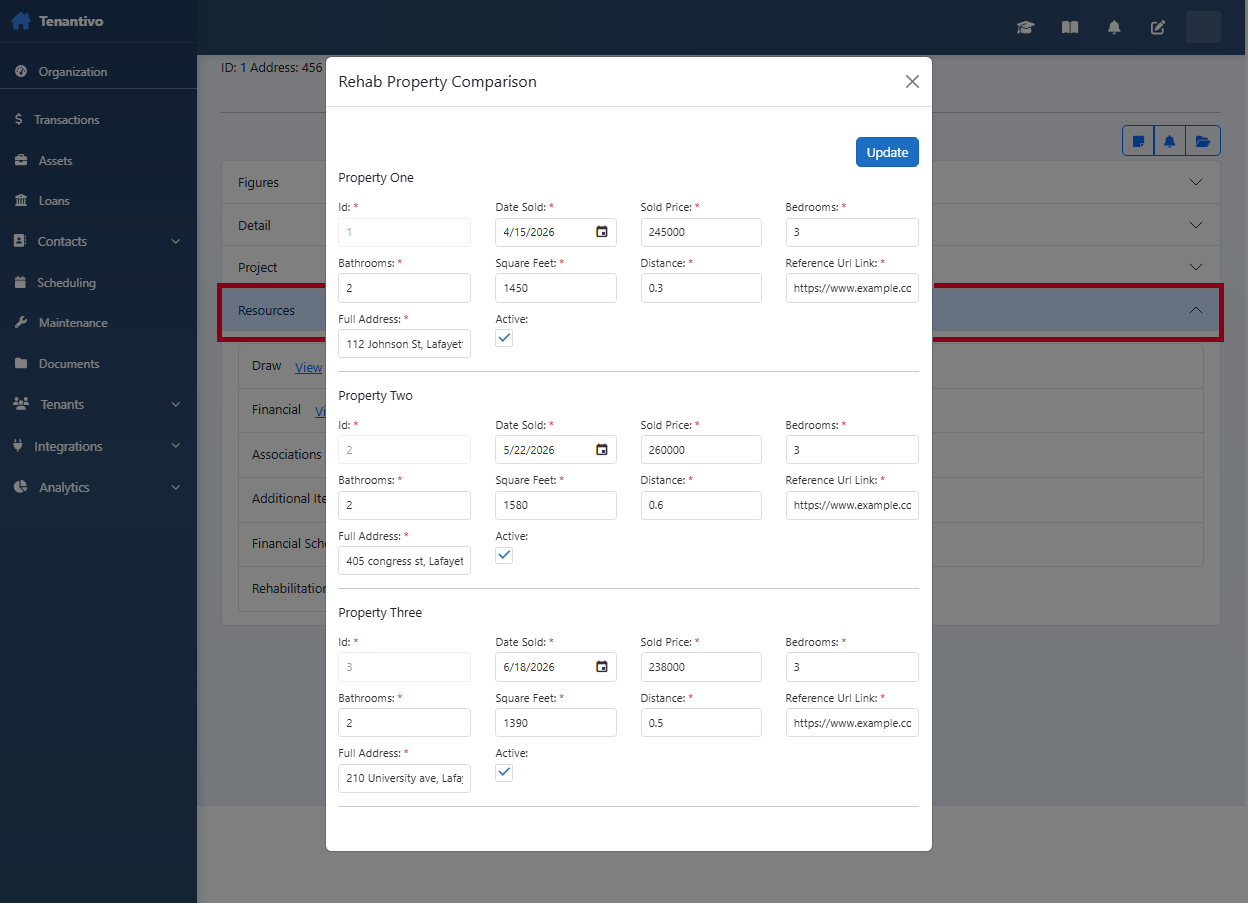The height and width of the screenshot is (903, 1248).
Task: Click the sticky note toolbar icon
Action: [1138, 141]
